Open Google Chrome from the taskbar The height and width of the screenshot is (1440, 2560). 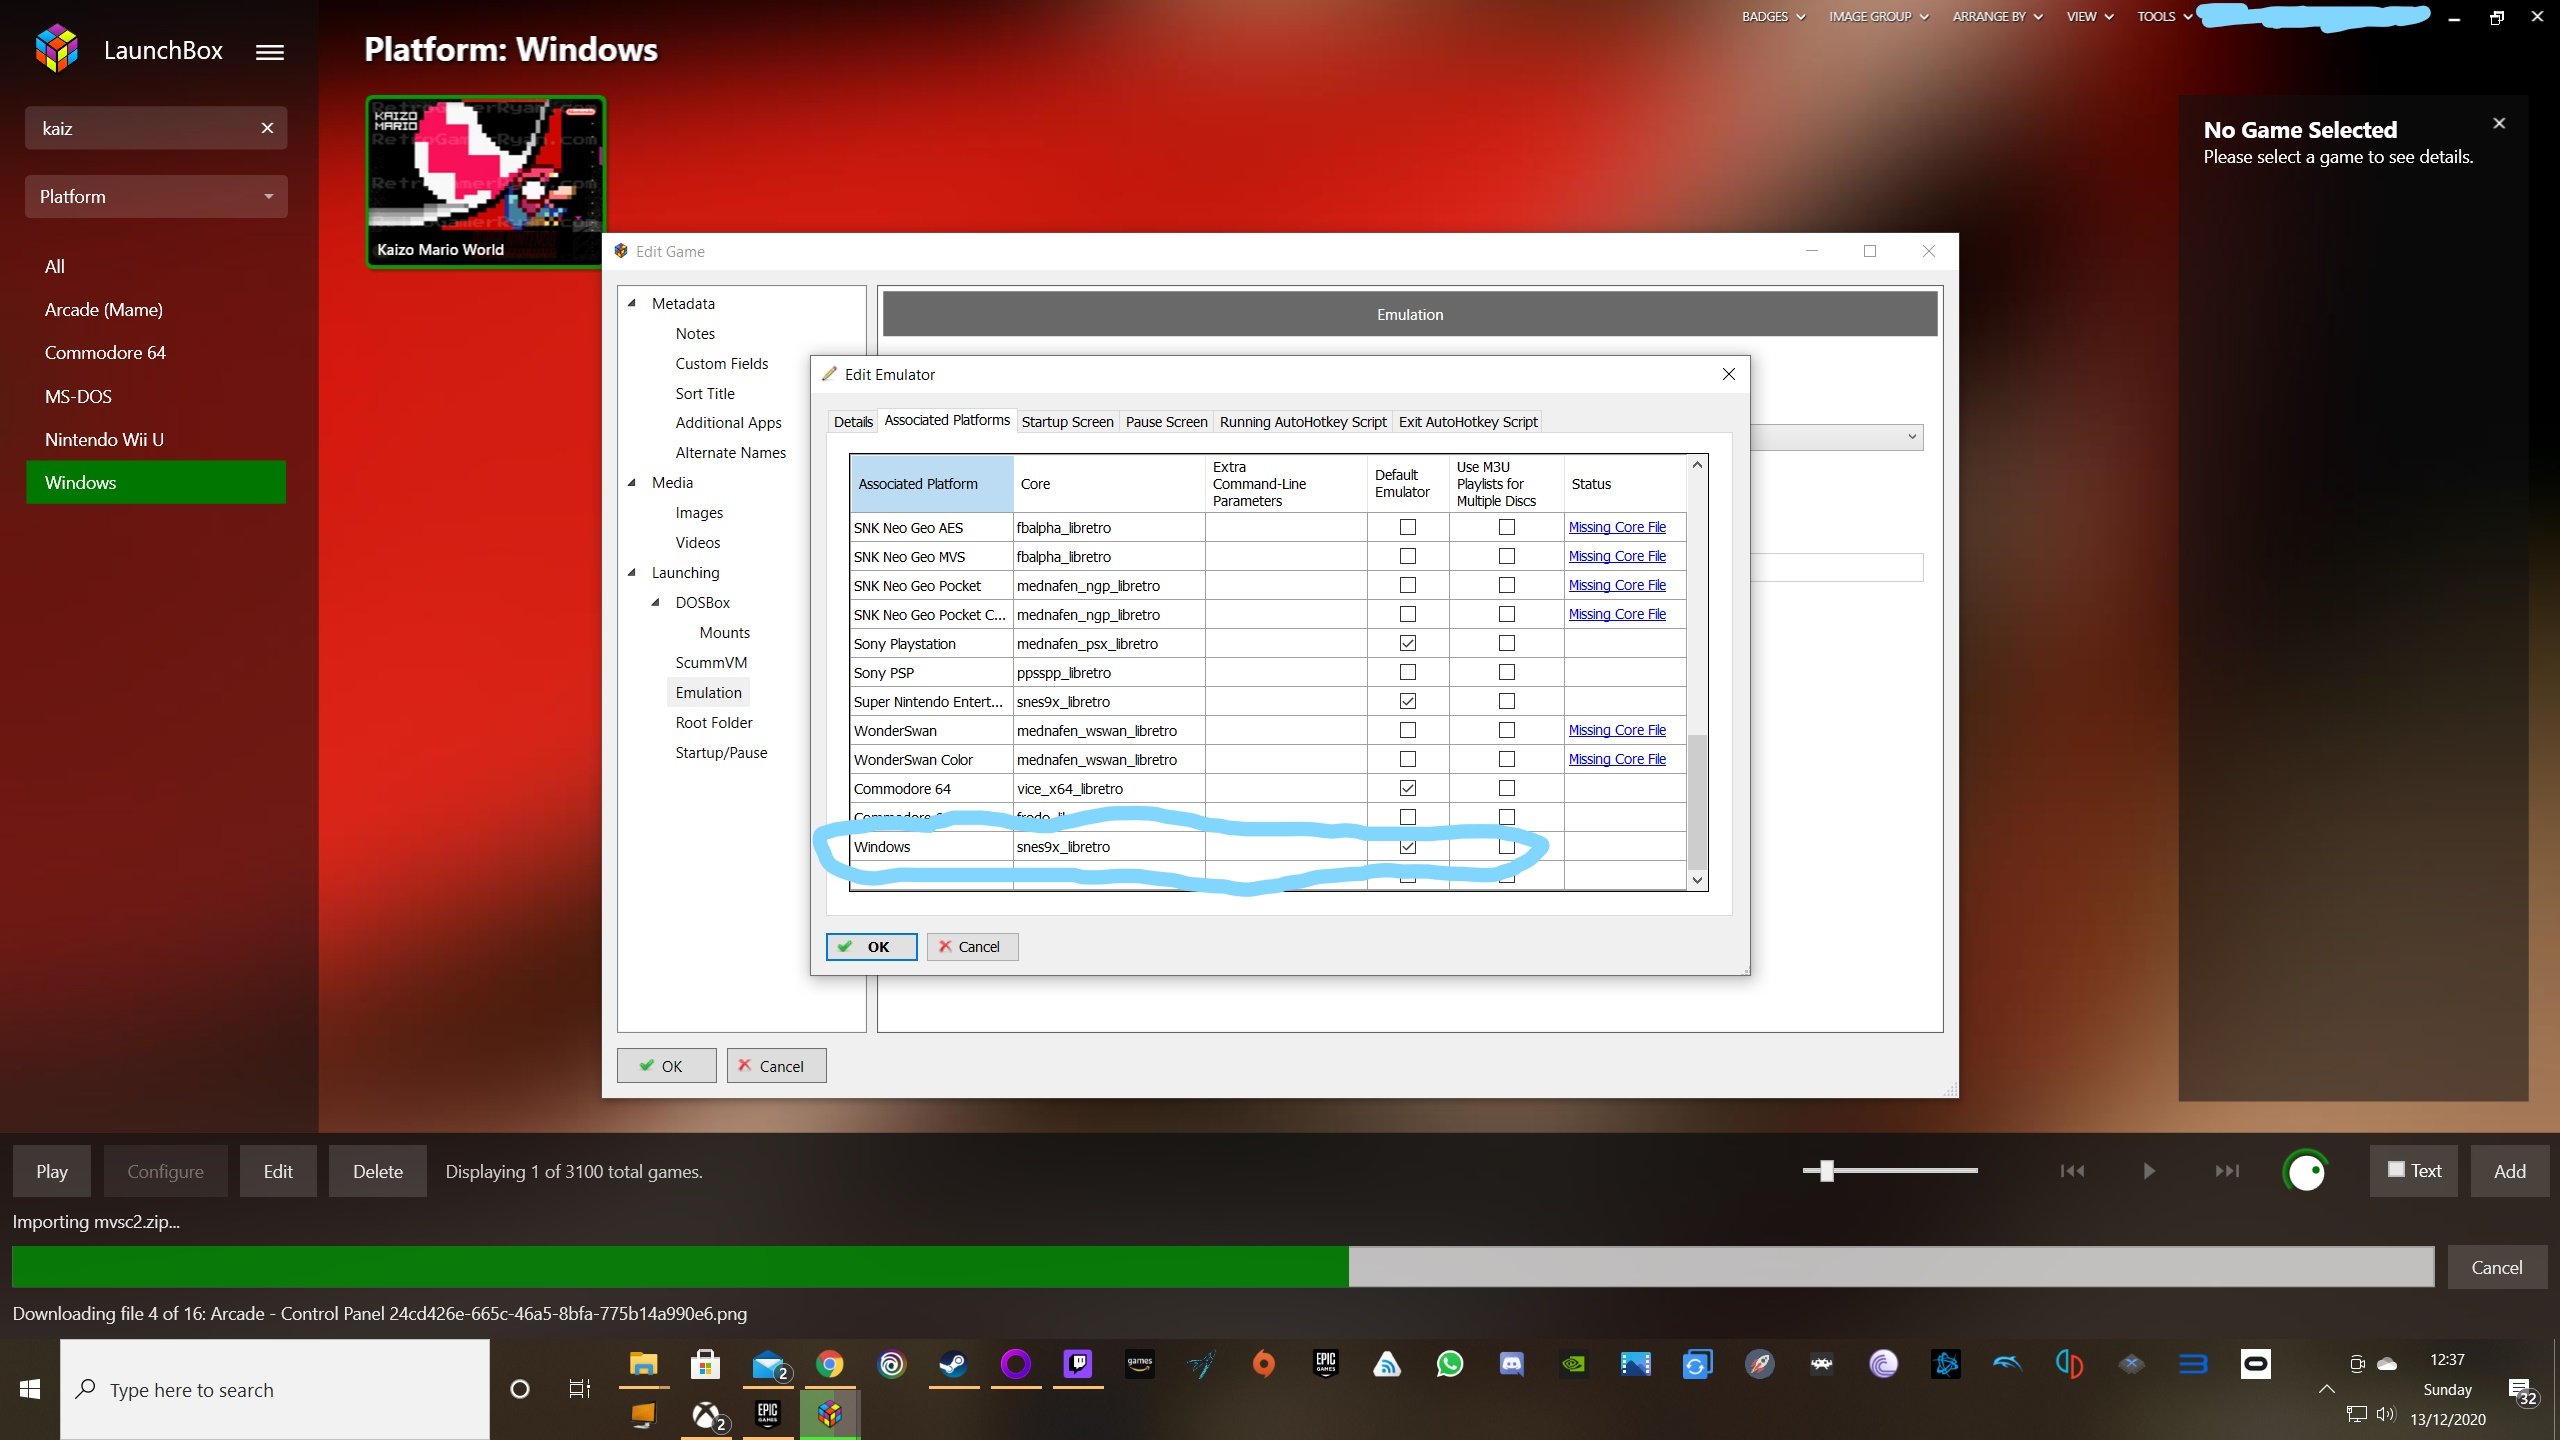(x=829, y=1364)
